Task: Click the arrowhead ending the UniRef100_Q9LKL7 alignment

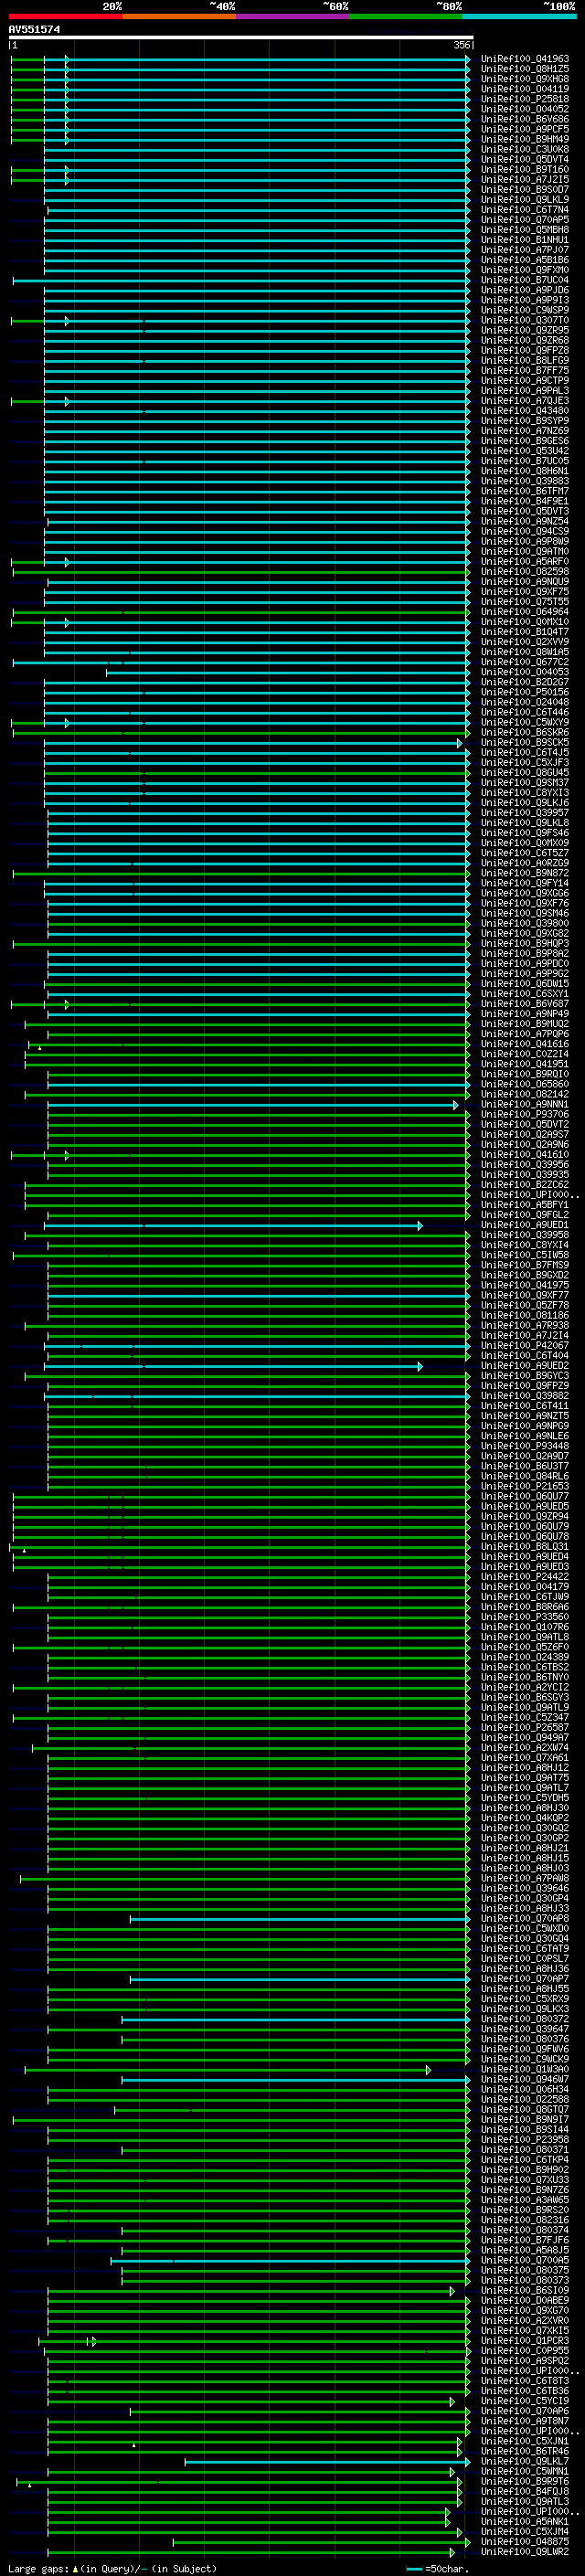Action: pyautogui.click(x=467, y=2461)
